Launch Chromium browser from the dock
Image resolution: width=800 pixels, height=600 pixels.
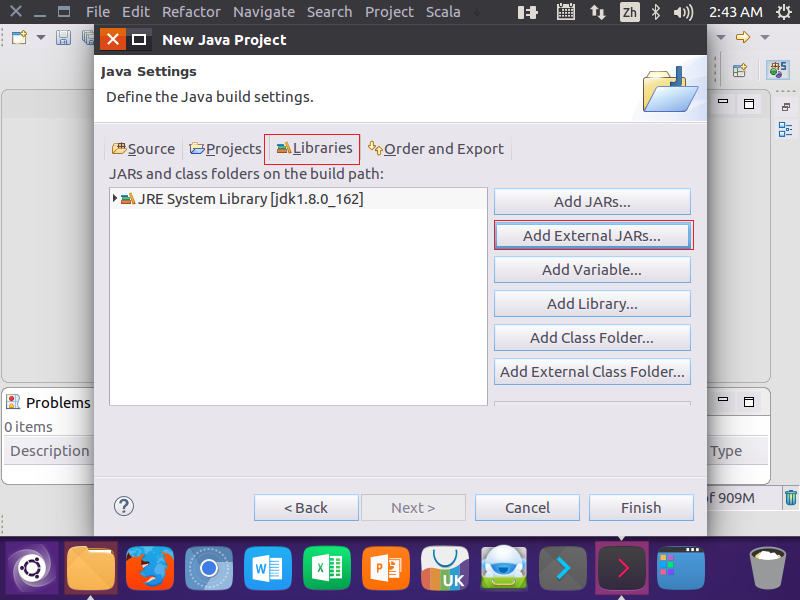click(x=209, y=568)
